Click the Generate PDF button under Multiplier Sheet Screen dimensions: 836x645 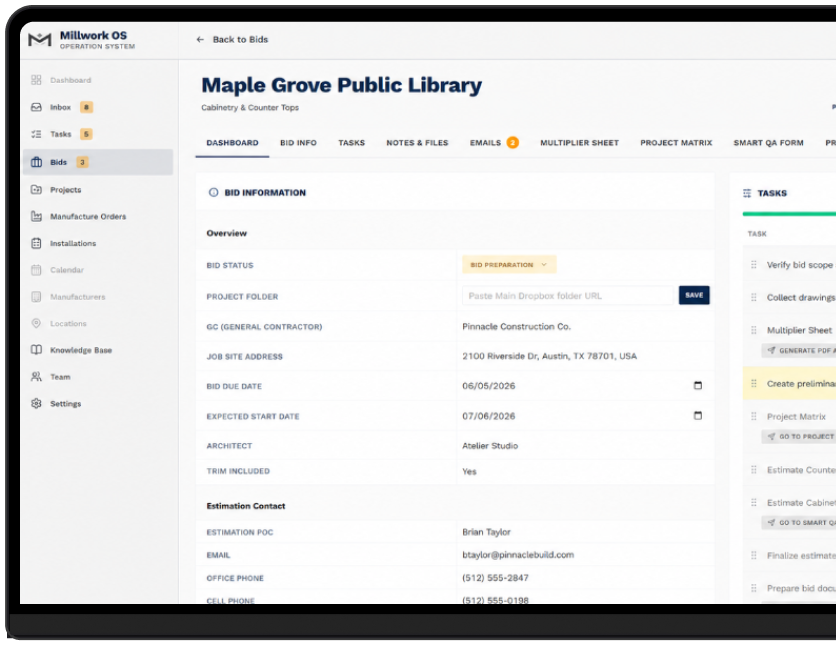click(x=799, y=350)
